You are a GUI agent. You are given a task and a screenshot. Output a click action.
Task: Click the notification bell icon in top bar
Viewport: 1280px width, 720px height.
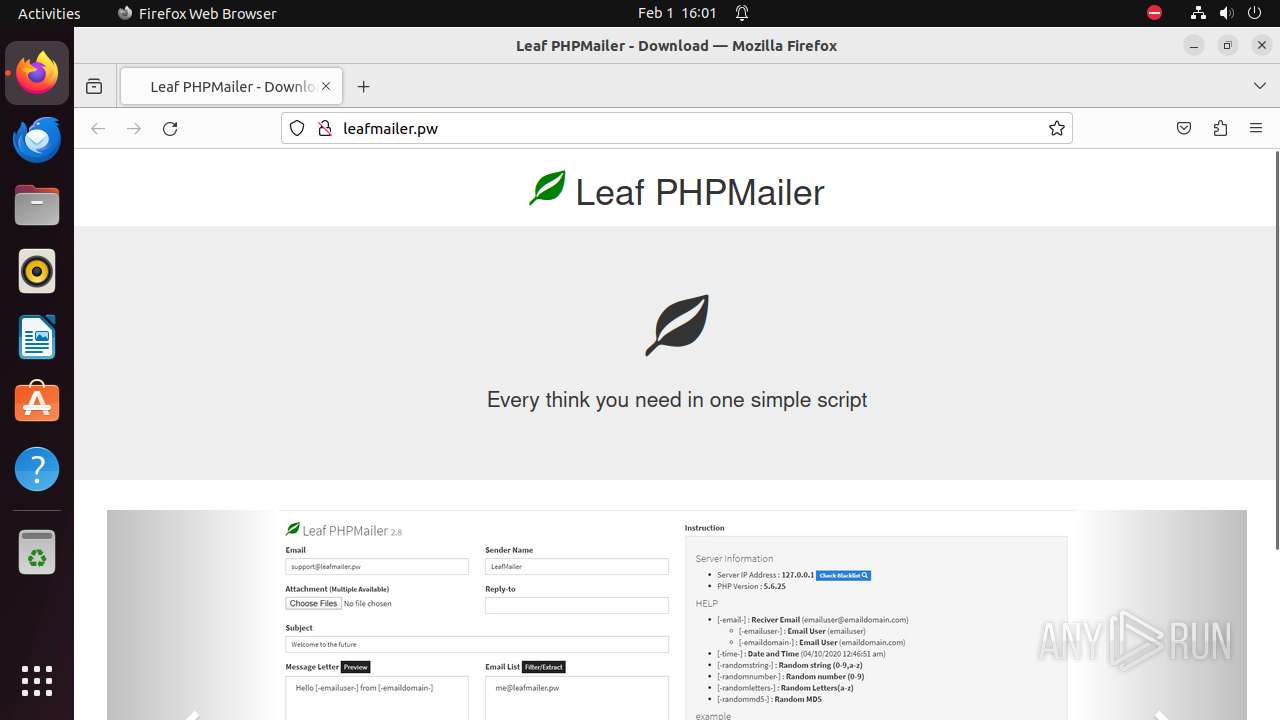point(742,13)
